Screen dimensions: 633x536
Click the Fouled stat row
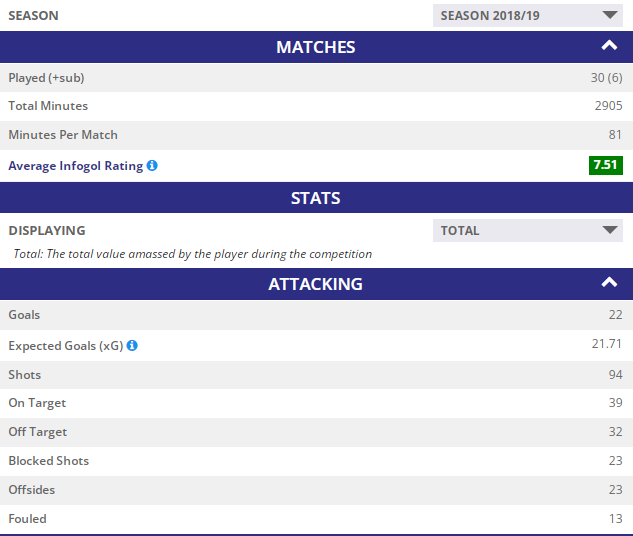(316, 519)
